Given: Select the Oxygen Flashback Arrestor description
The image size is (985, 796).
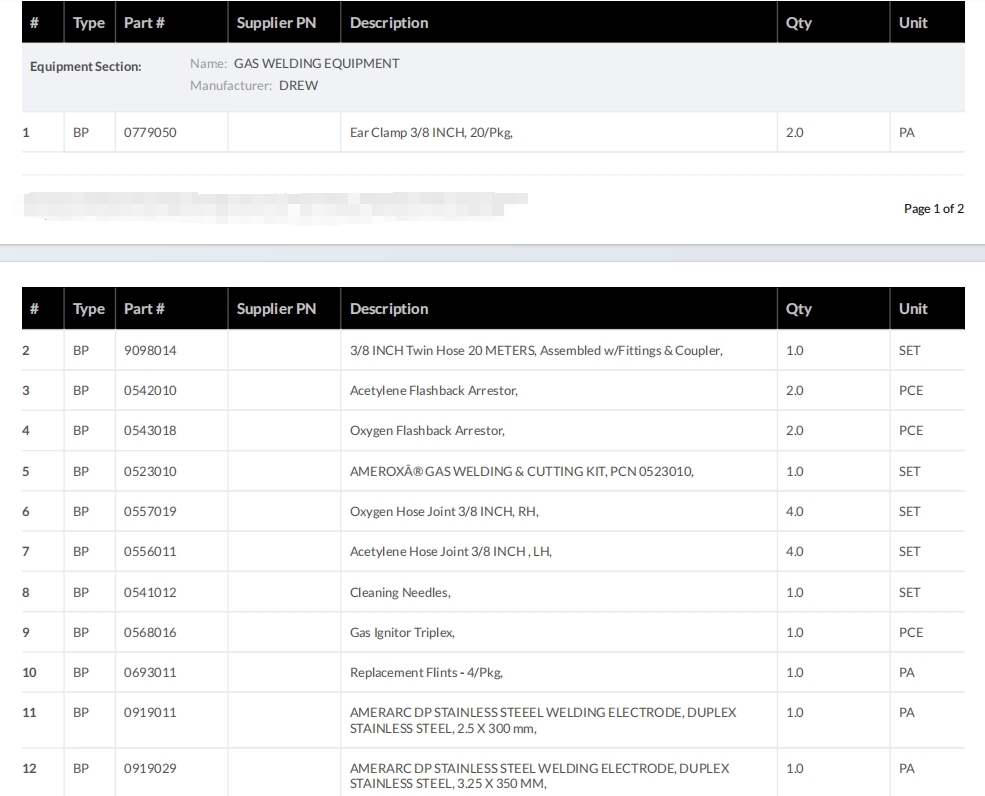Looking at the screenshot, I should click(x=427, y=431).
